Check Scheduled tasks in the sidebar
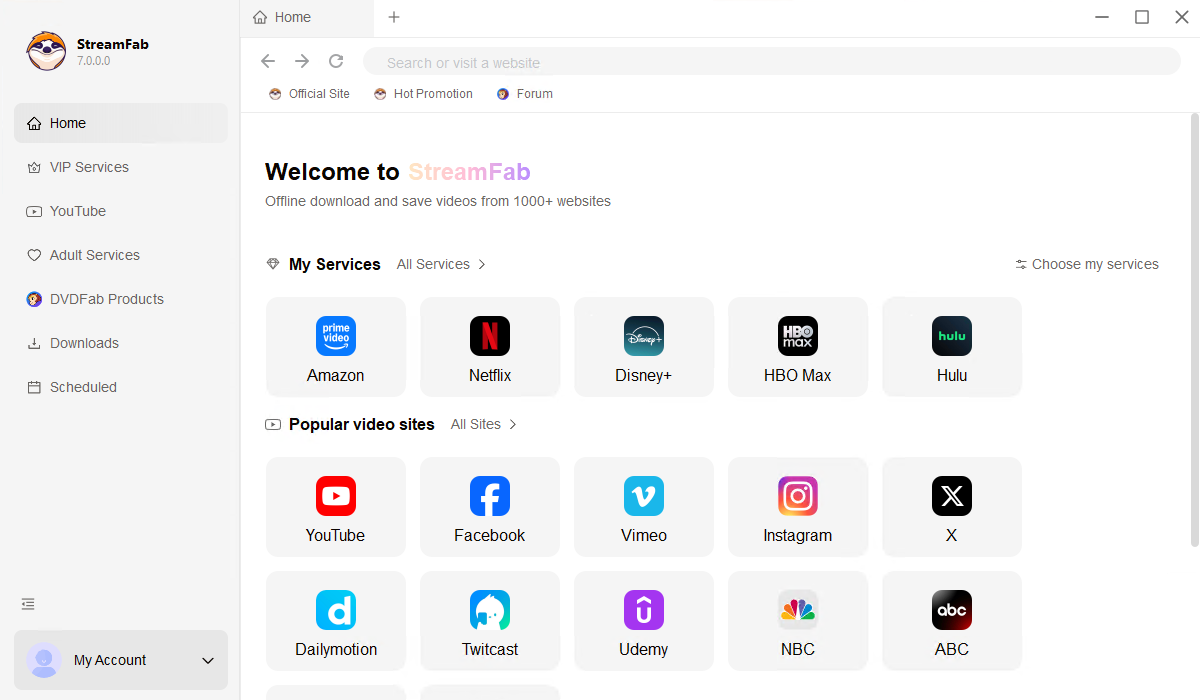 click(81, 387)
